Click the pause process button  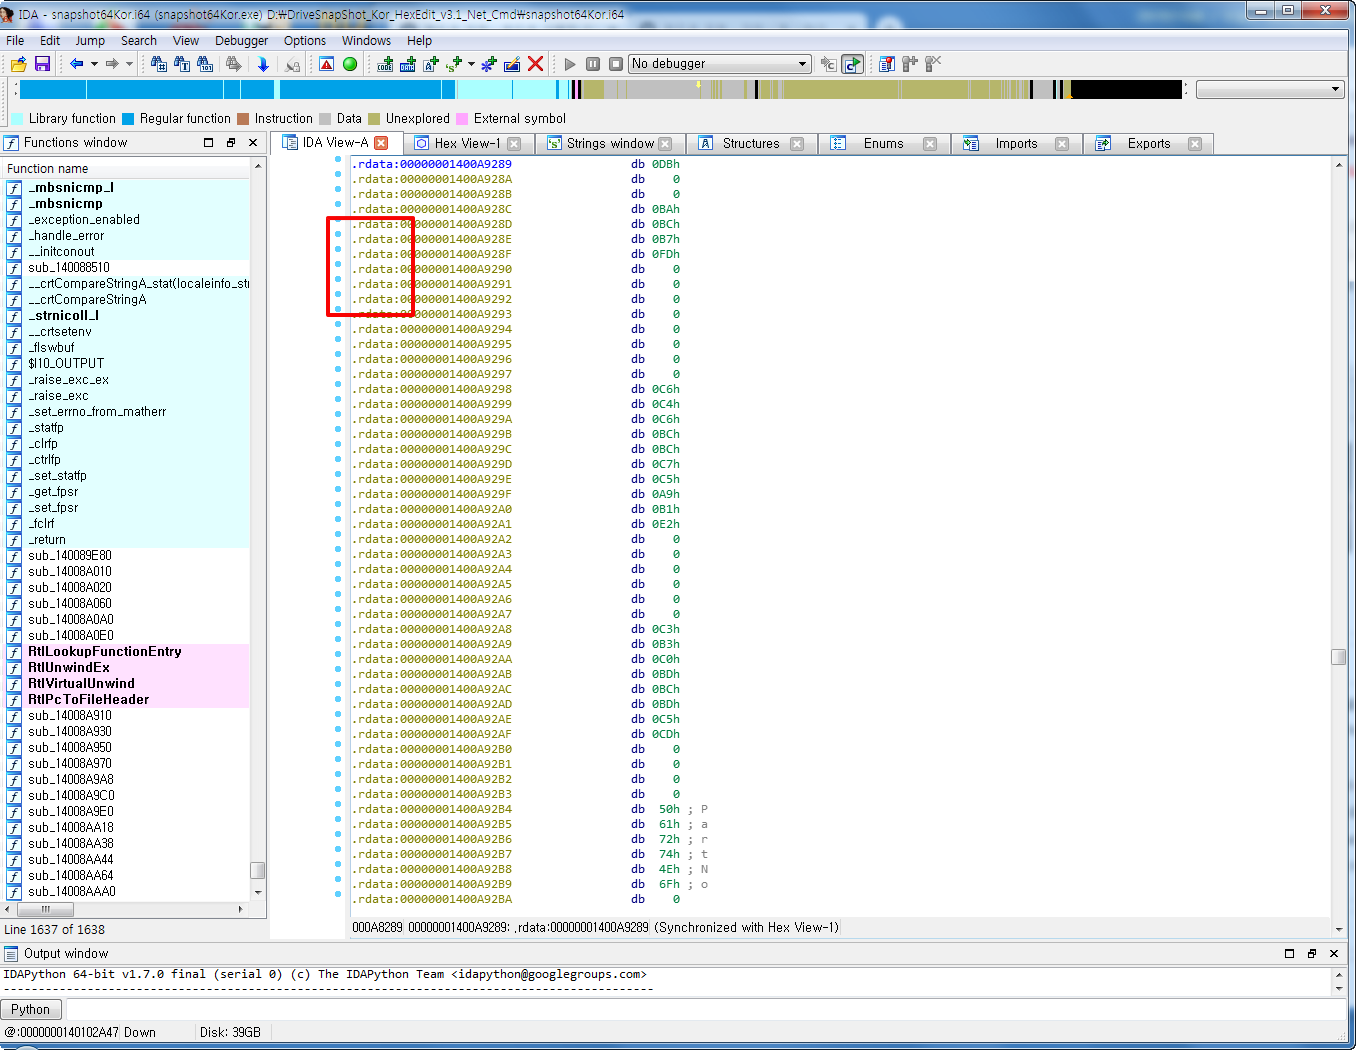(x=593, y=64)
